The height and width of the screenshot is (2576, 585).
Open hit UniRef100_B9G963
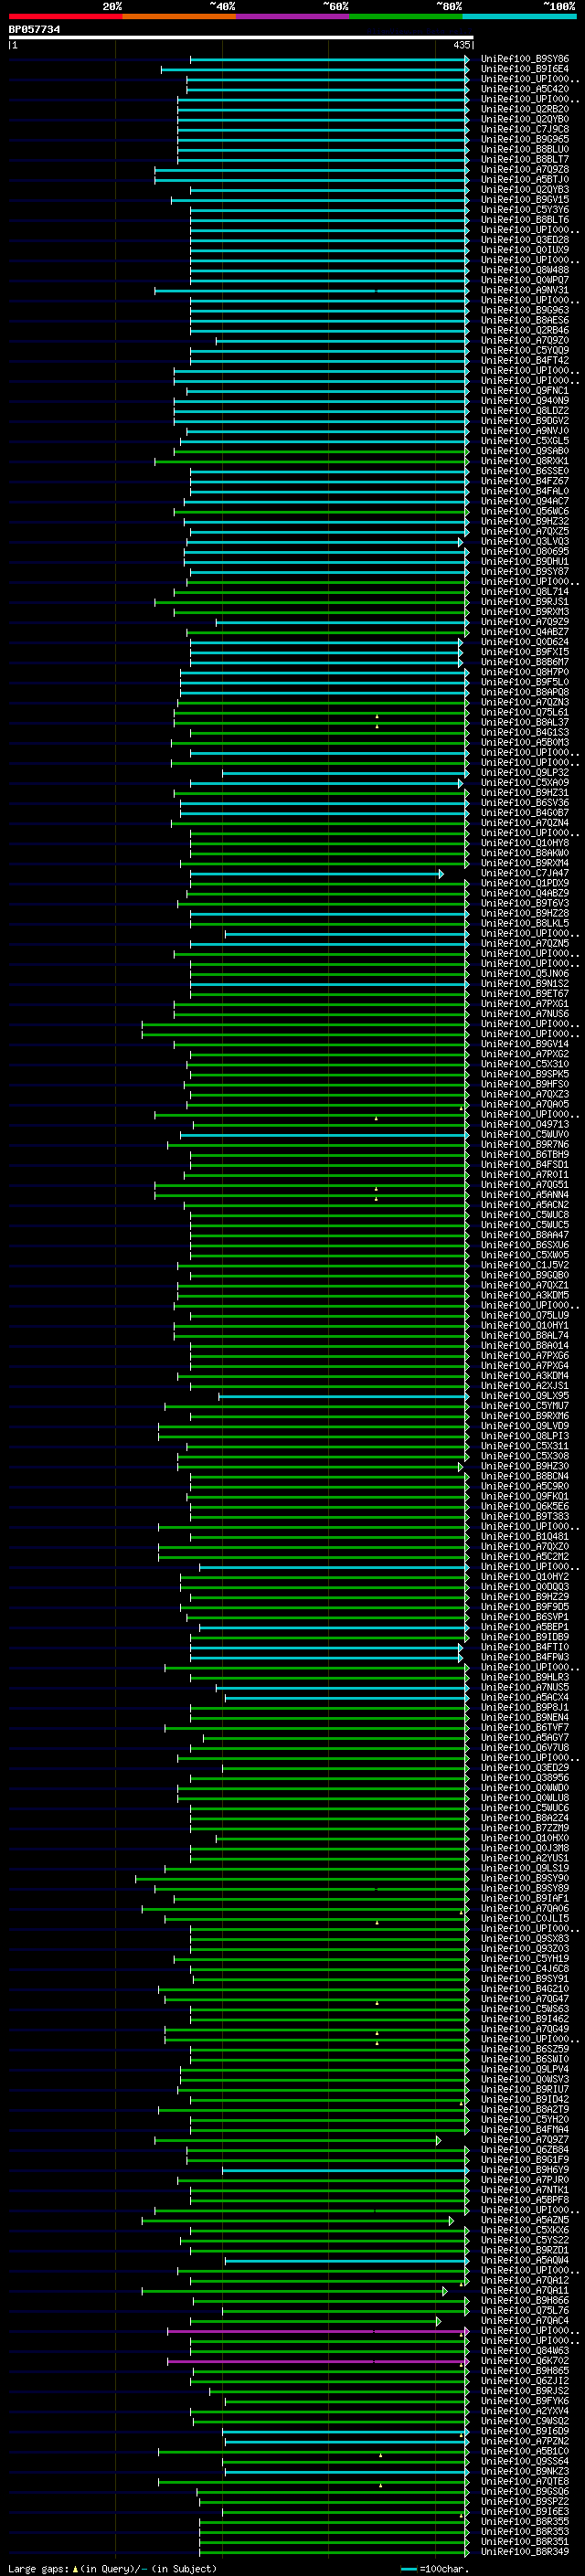524,310
